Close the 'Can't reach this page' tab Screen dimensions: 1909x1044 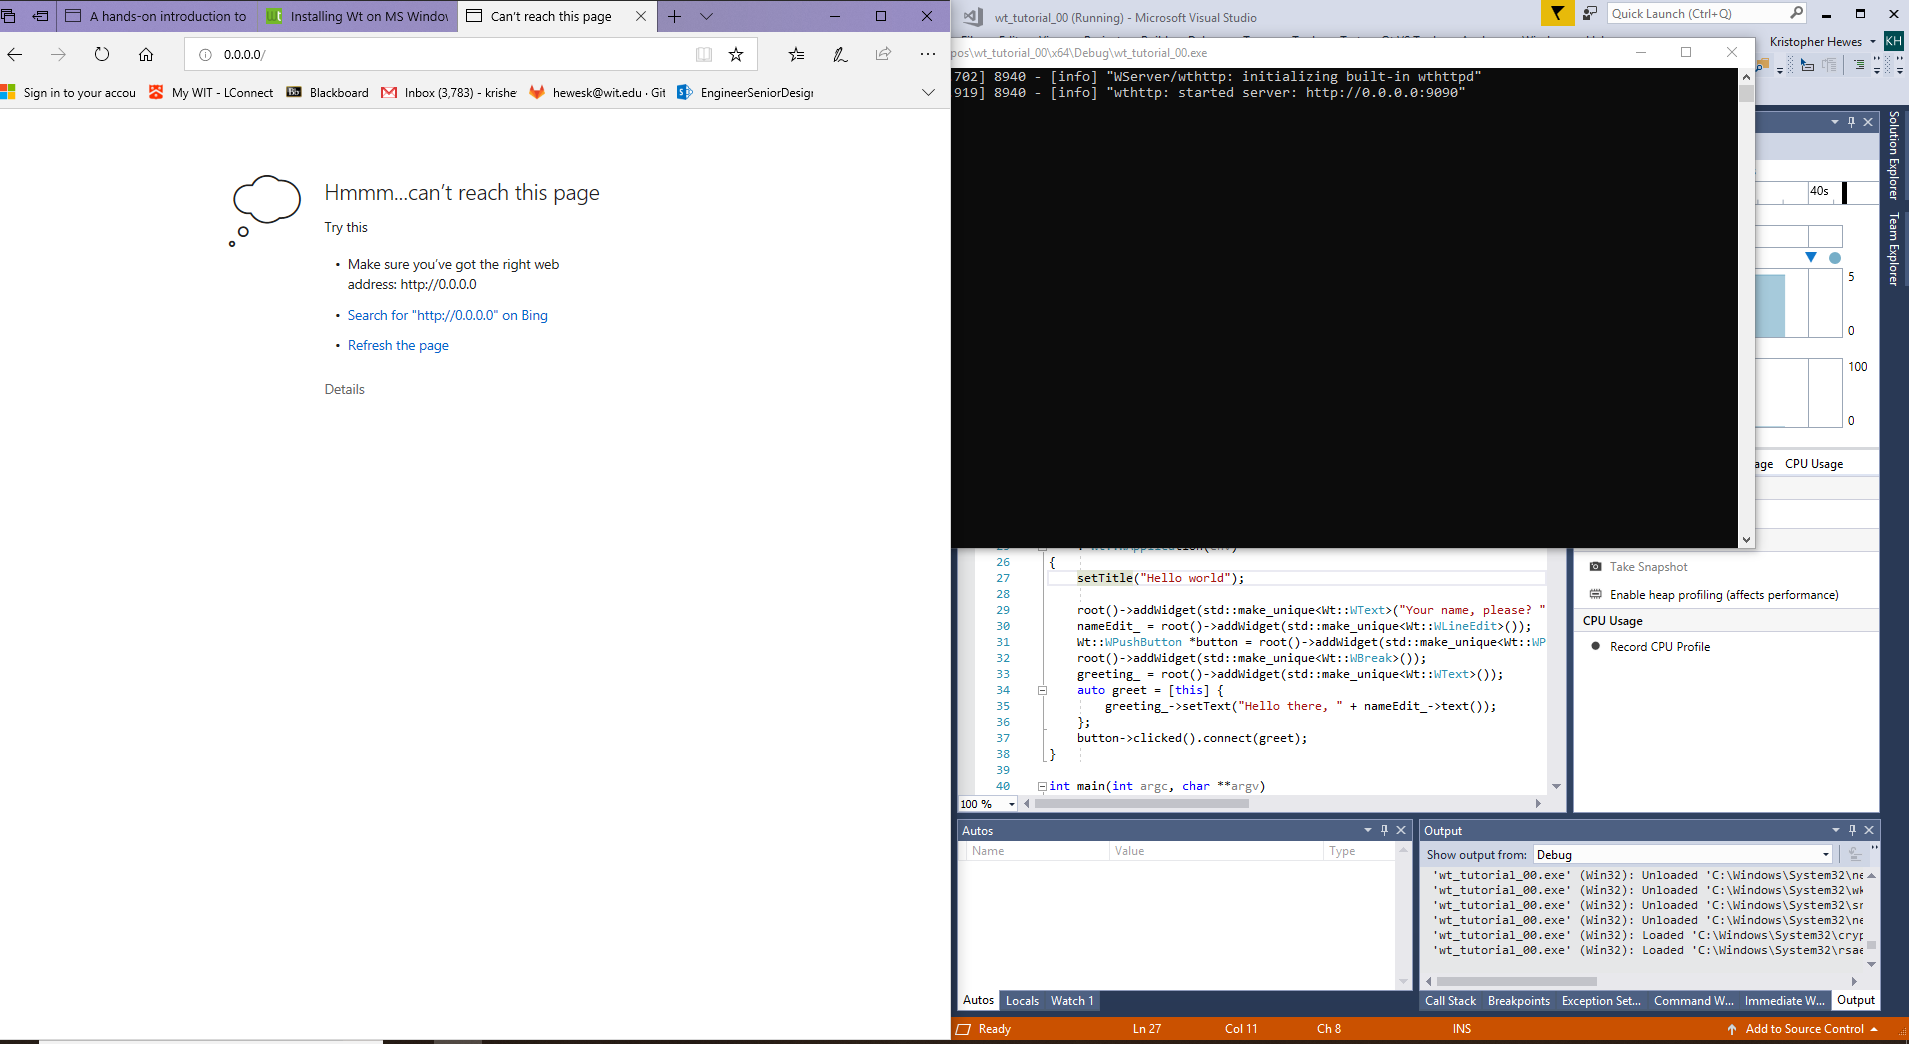641,16
